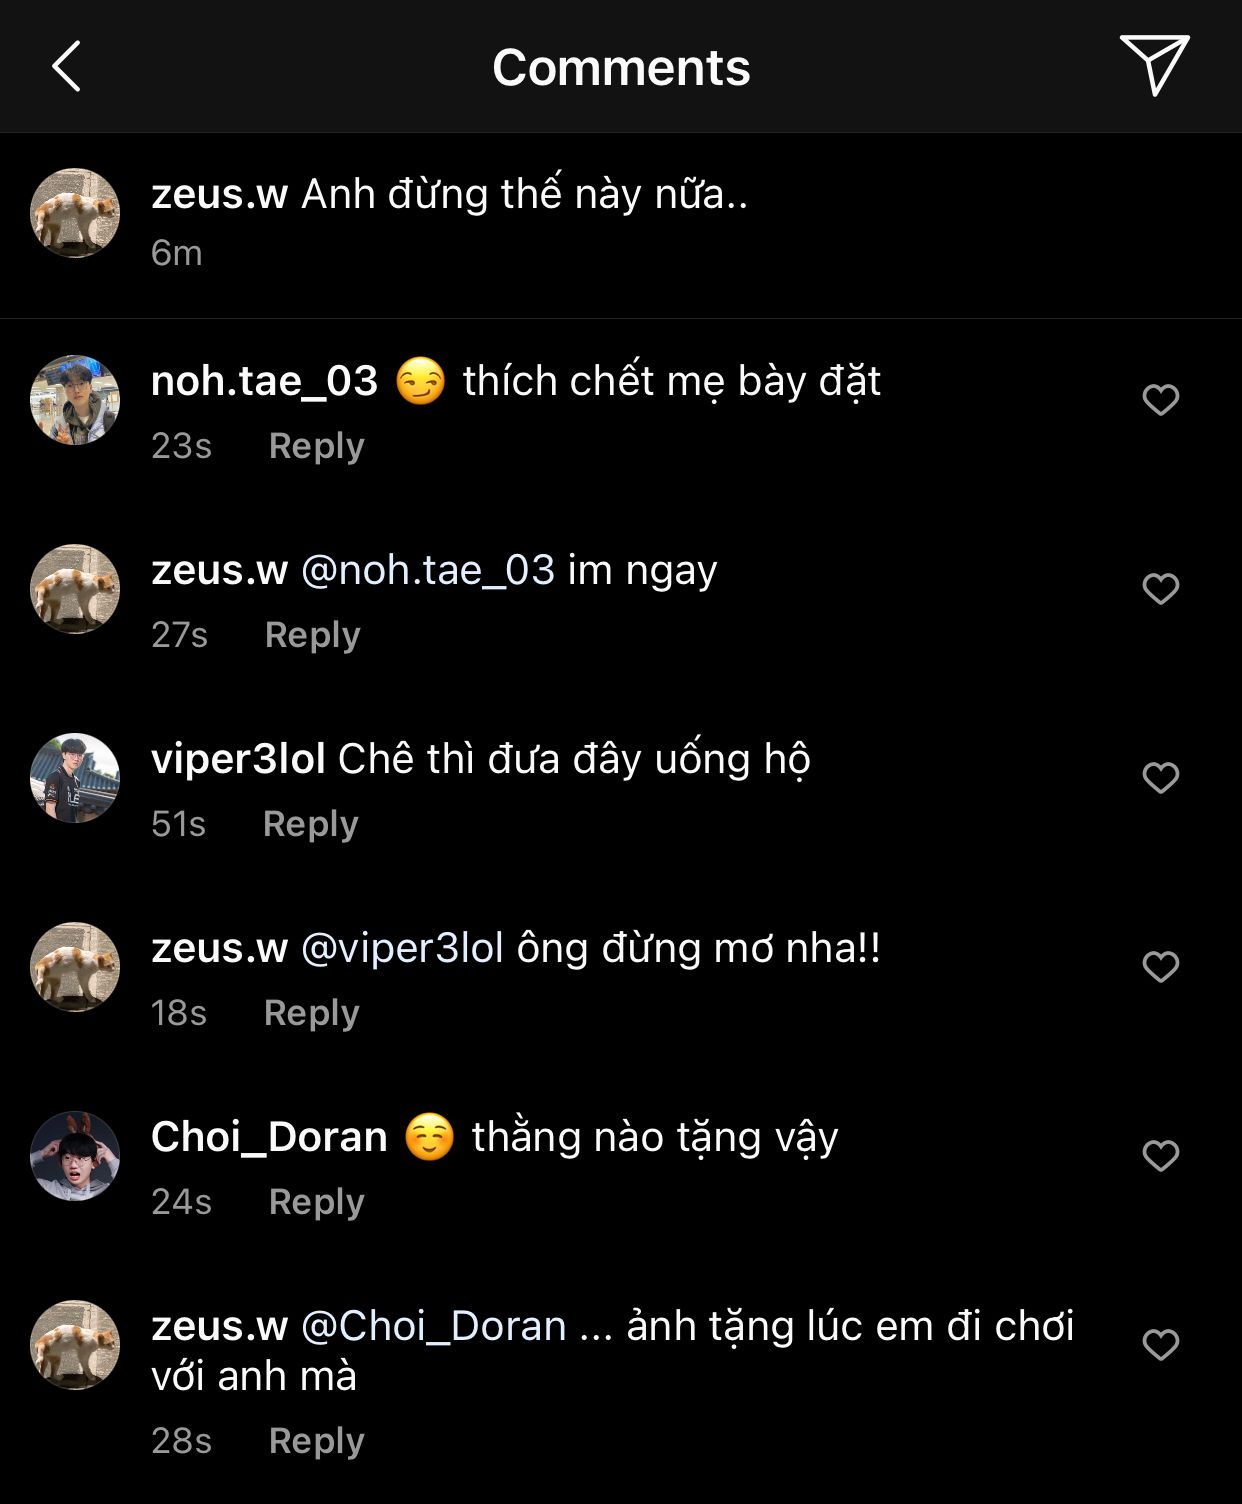This screenshot has width=1242, height=1504.
Task: Open the share paper plane icon
Action: pyautogui.click(x=1154, y=65)
